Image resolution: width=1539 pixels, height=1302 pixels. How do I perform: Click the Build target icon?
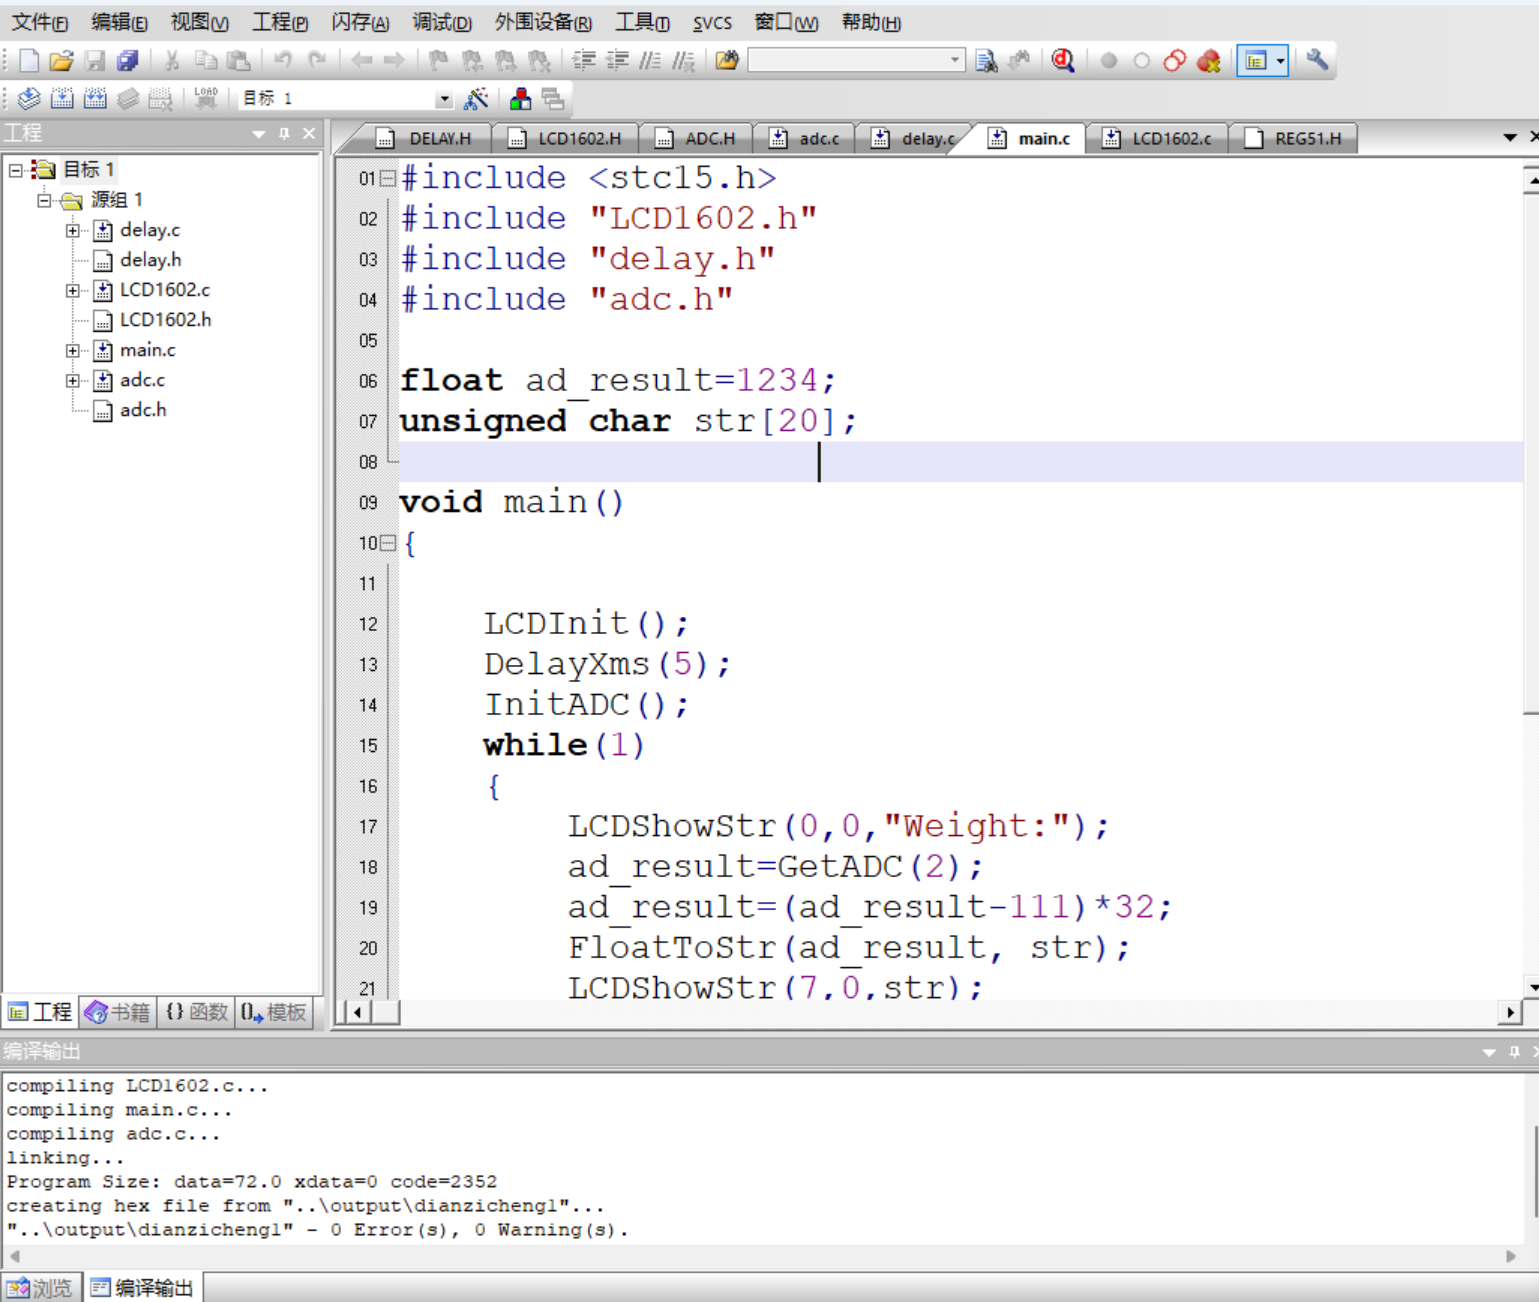[x=62, y=98]
